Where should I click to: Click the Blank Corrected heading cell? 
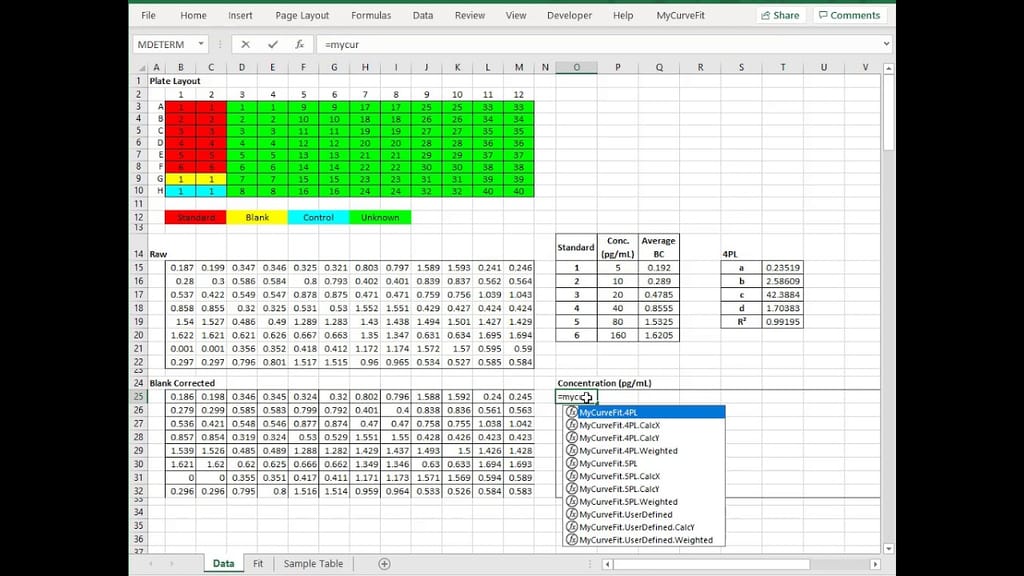pos(182,383)
